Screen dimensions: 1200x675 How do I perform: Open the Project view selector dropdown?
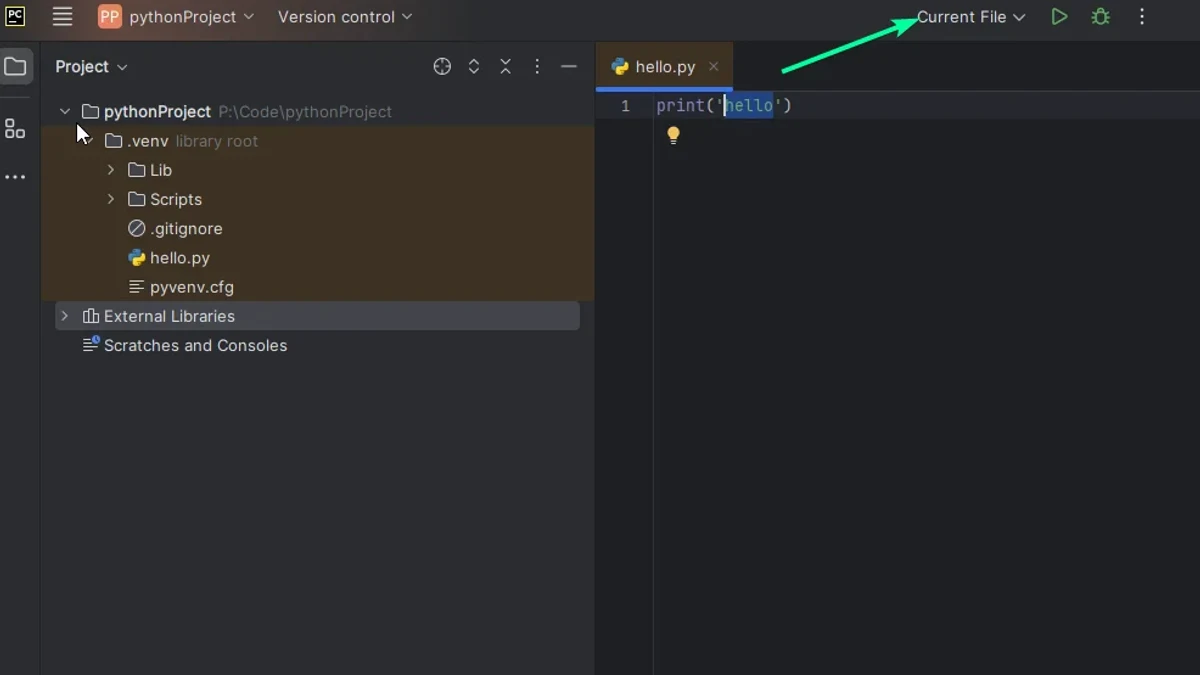(x=91, y=67)
